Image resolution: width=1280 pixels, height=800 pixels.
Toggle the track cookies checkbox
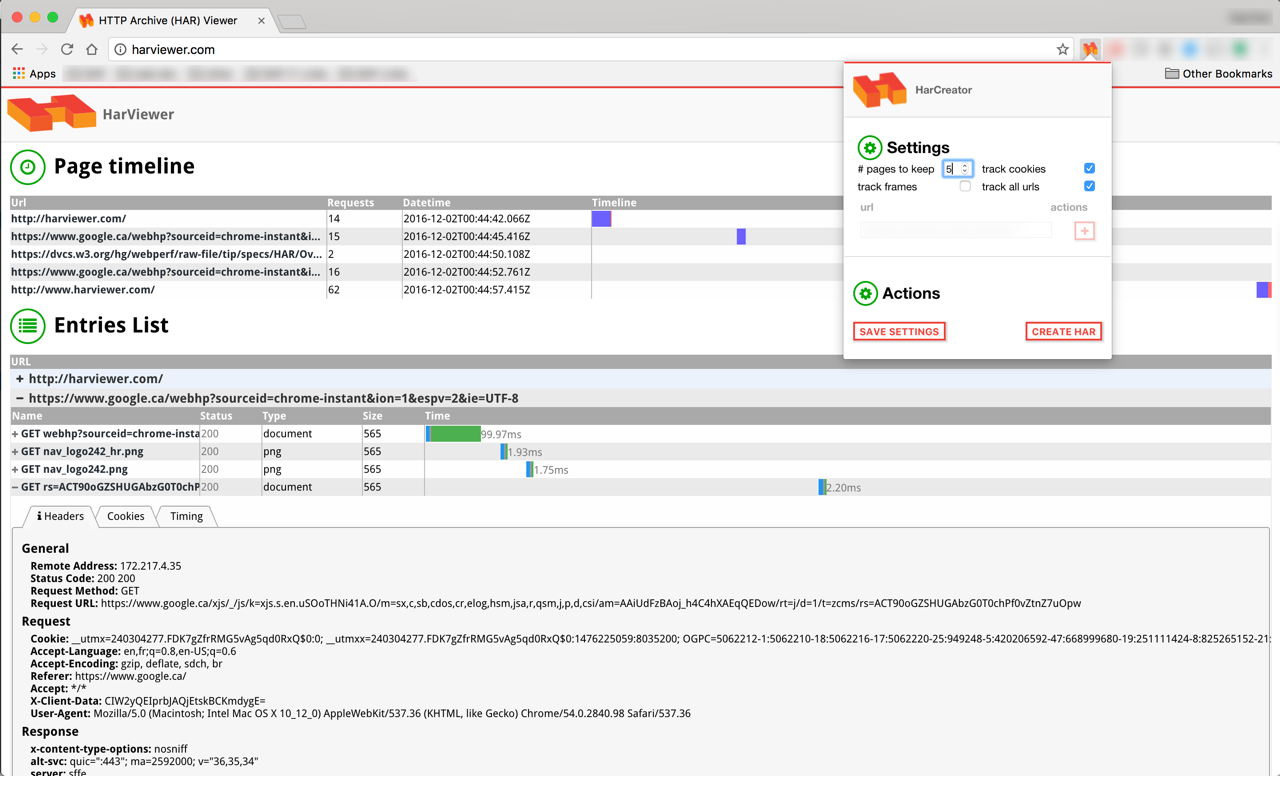tap(1089, 168)
